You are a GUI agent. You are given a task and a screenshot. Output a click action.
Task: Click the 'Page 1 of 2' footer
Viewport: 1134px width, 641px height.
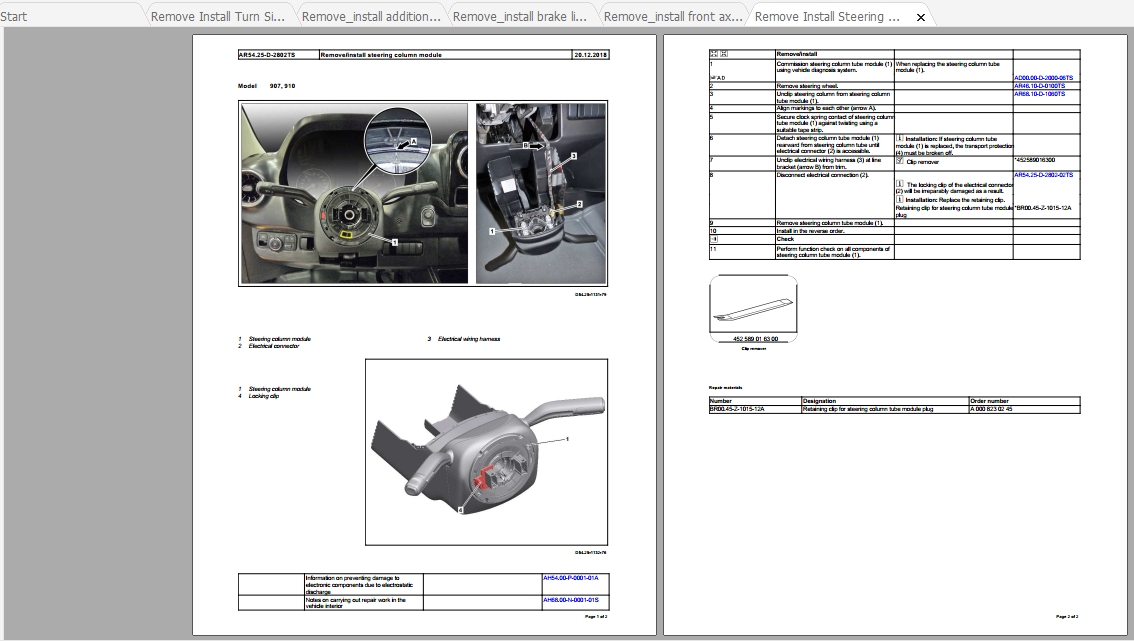point(596,616)
